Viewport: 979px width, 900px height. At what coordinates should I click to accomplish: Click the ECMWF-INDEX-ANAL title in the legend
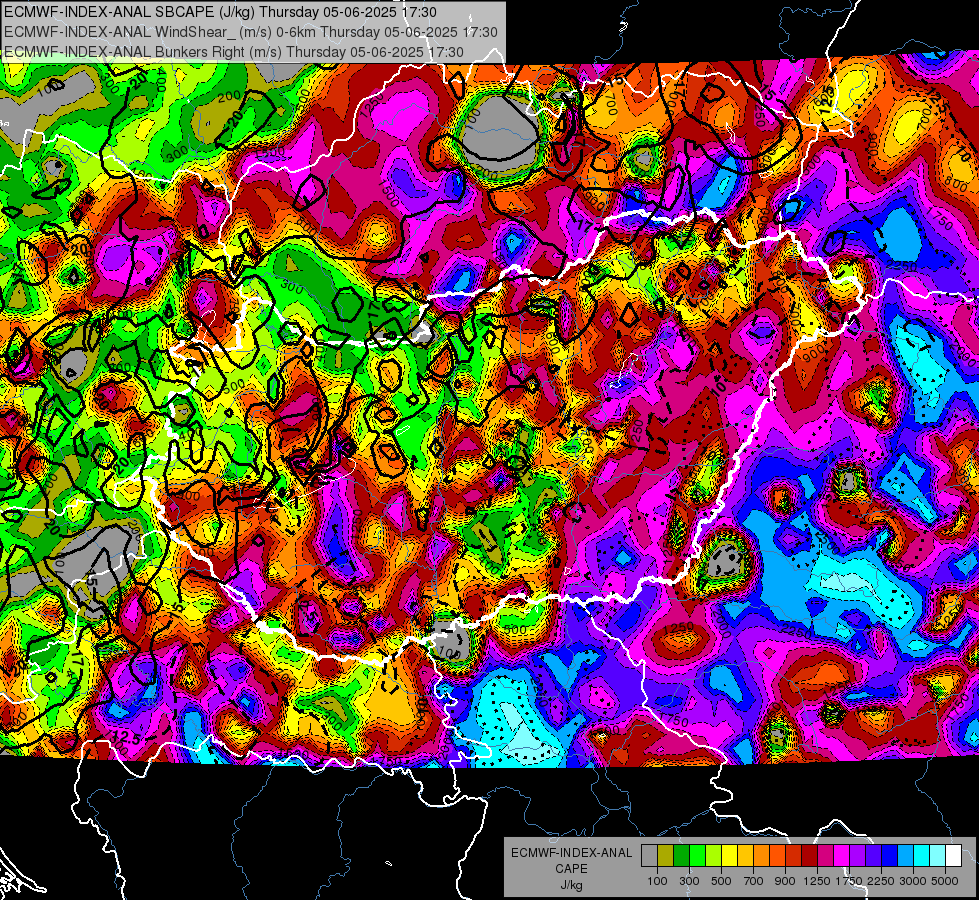click(571, 853)
